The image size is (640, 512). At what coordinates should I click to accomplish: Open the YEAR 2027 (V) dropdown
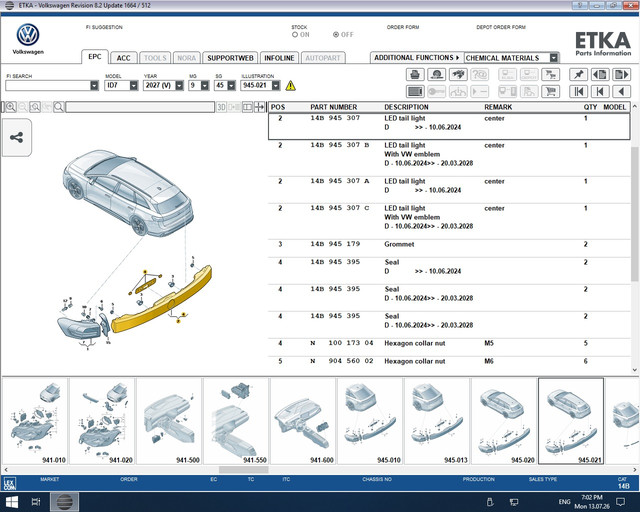[179, 85]
